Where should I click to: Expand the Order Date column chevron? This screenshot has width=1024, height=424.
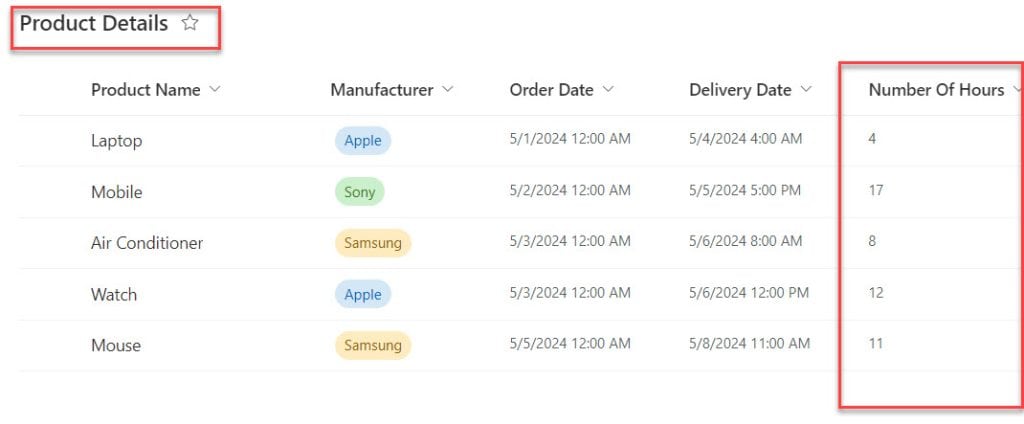click(x=608, y=90)
